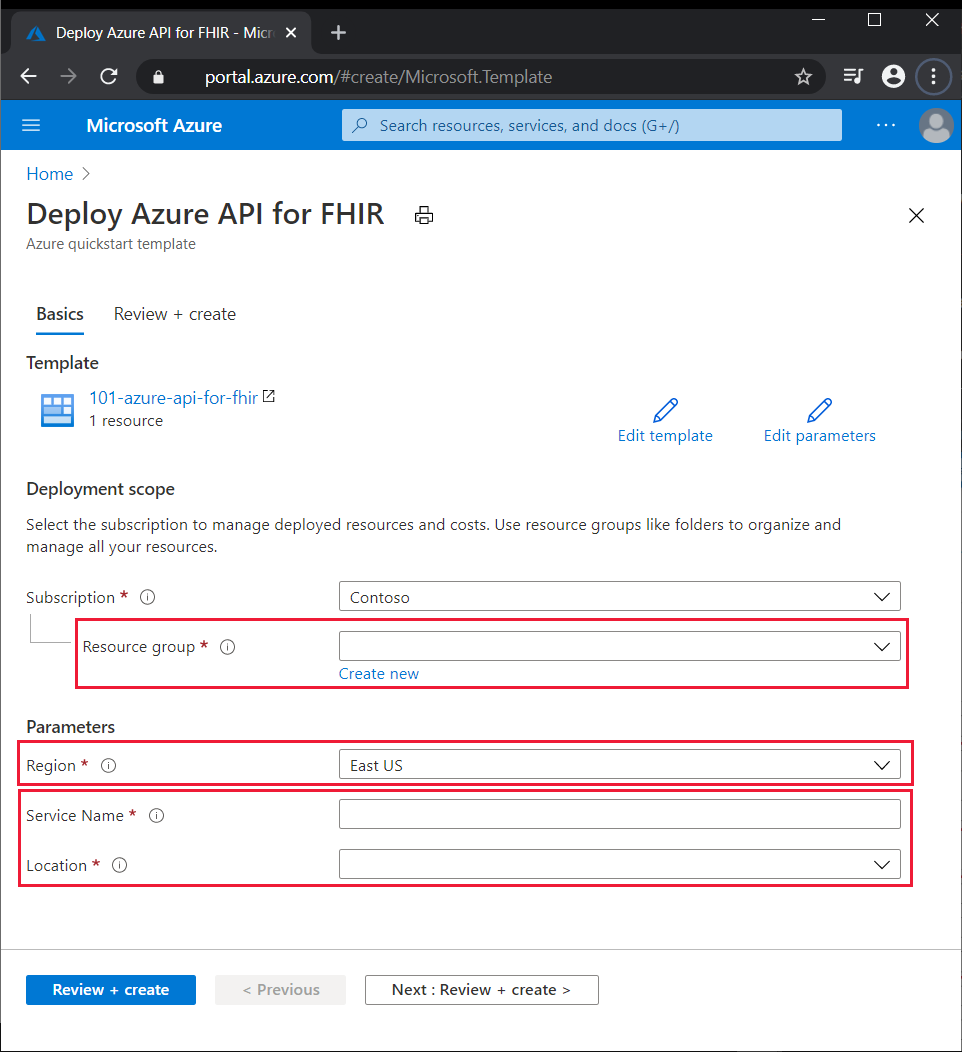
Task: Click the info icon next to Subscription
Action: (148, 597)
